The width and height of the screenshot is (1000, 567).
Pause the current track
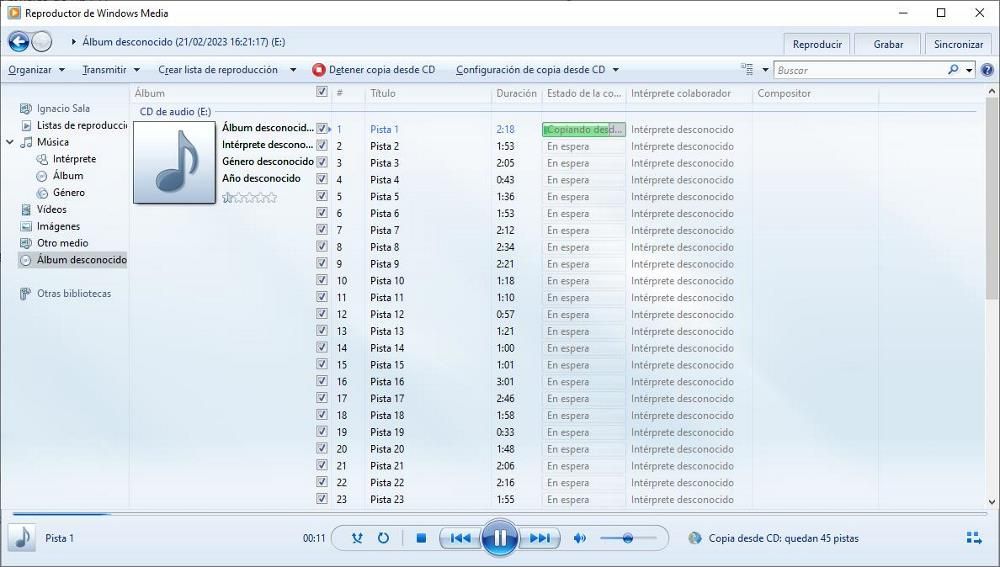pyautogui.click(x=499, y=538)
